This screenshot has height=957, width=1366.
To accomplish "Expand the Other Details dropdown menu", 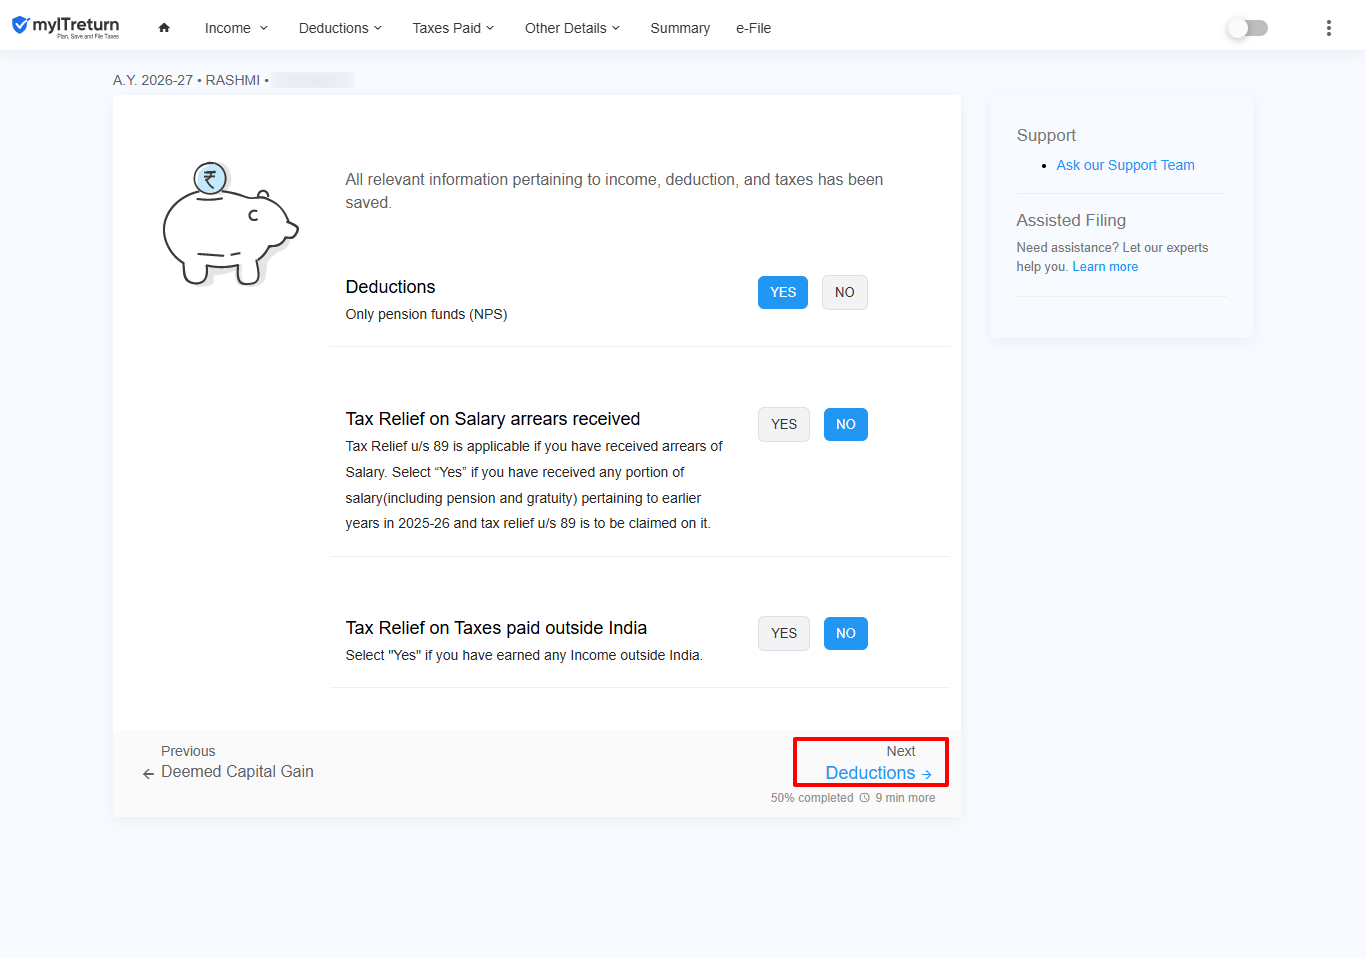I will point(572,28).
